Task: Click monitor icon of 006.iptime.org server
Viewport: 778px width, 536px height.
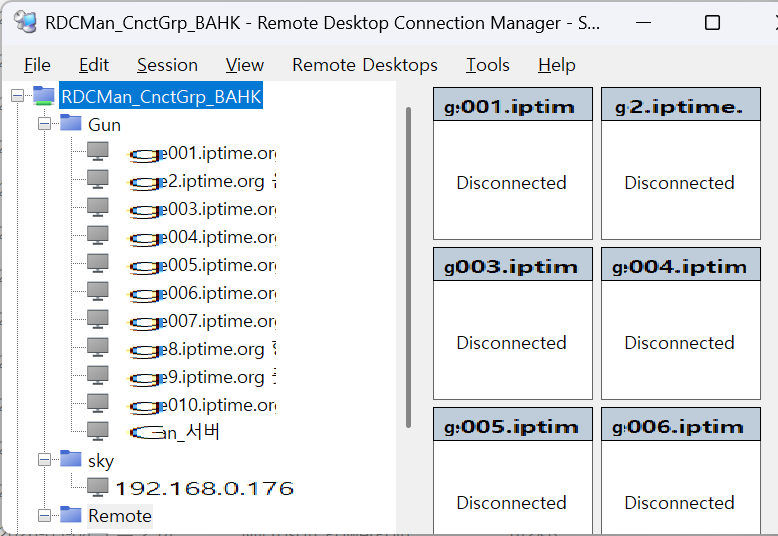Action: [x=98, y=291]
